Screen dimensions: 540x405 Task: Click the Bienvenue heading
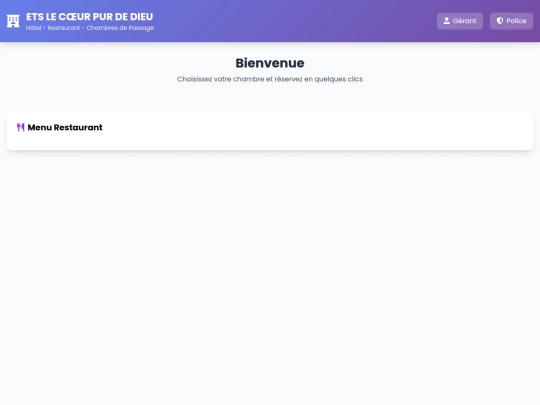pyautogui.click(x=270, y=63)
